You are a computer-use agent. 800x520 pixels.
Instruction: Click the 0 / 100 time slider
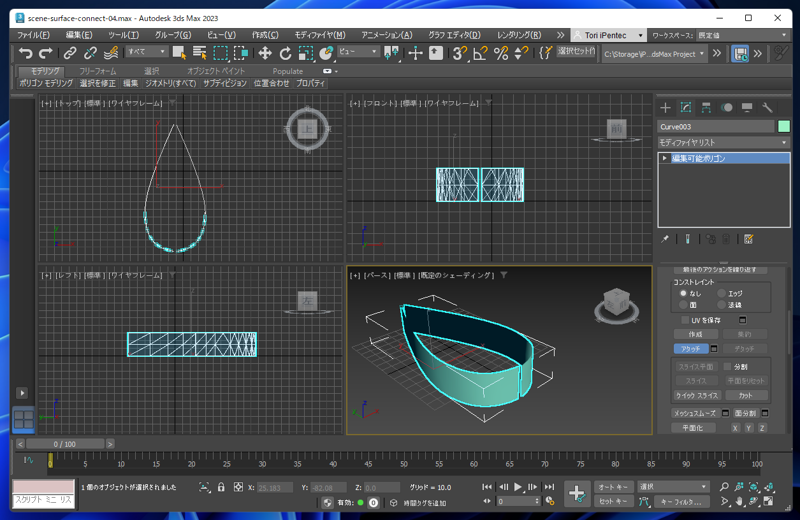click(x=65, y=444)
